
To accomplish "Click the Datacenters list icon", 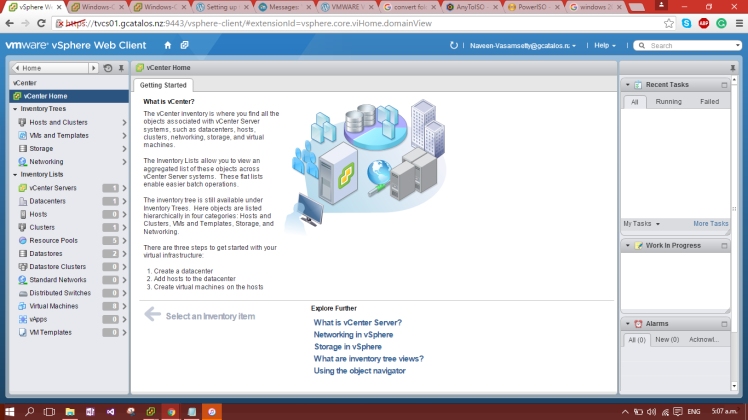I will coord(22,201).
